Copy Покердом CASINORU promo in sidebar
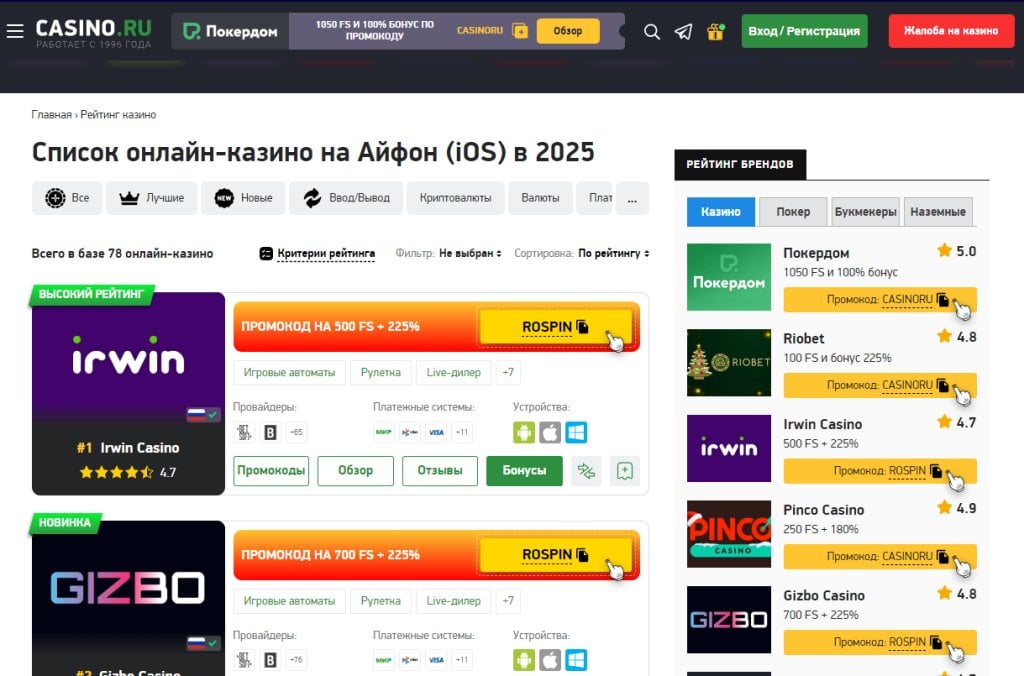 (880, 300)
